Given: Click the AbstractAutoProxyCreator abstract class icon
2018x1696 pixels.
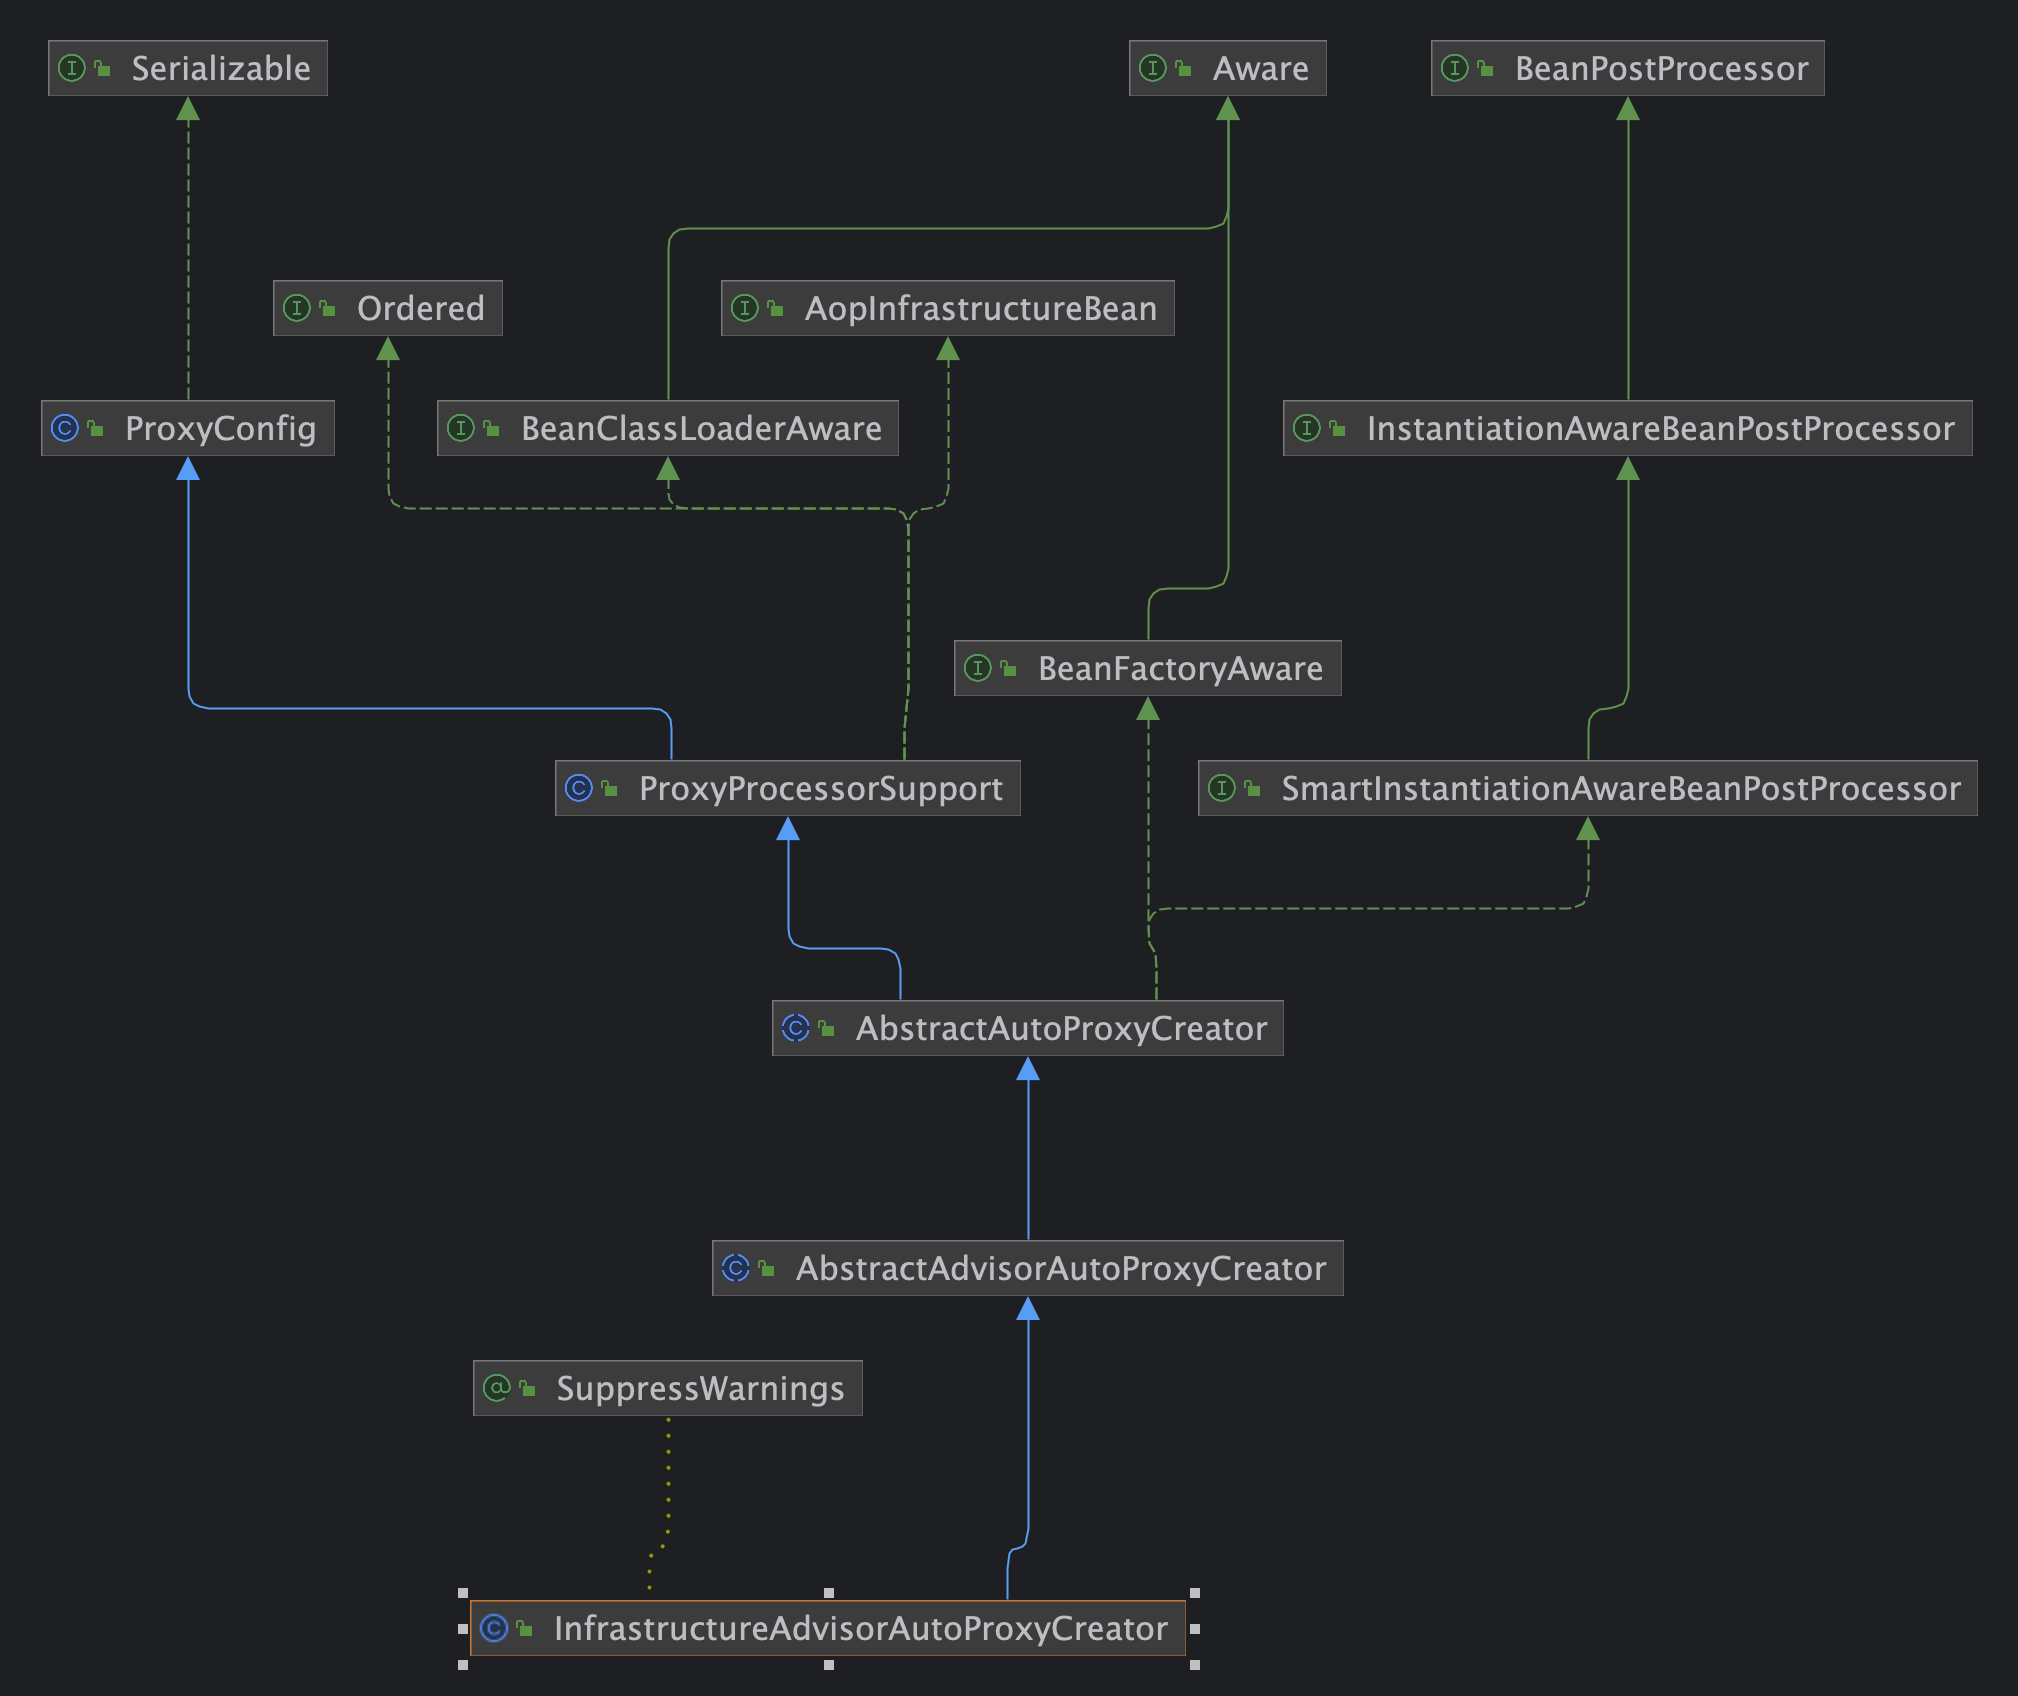Looking at the screenshot, I should (796, 1028).
